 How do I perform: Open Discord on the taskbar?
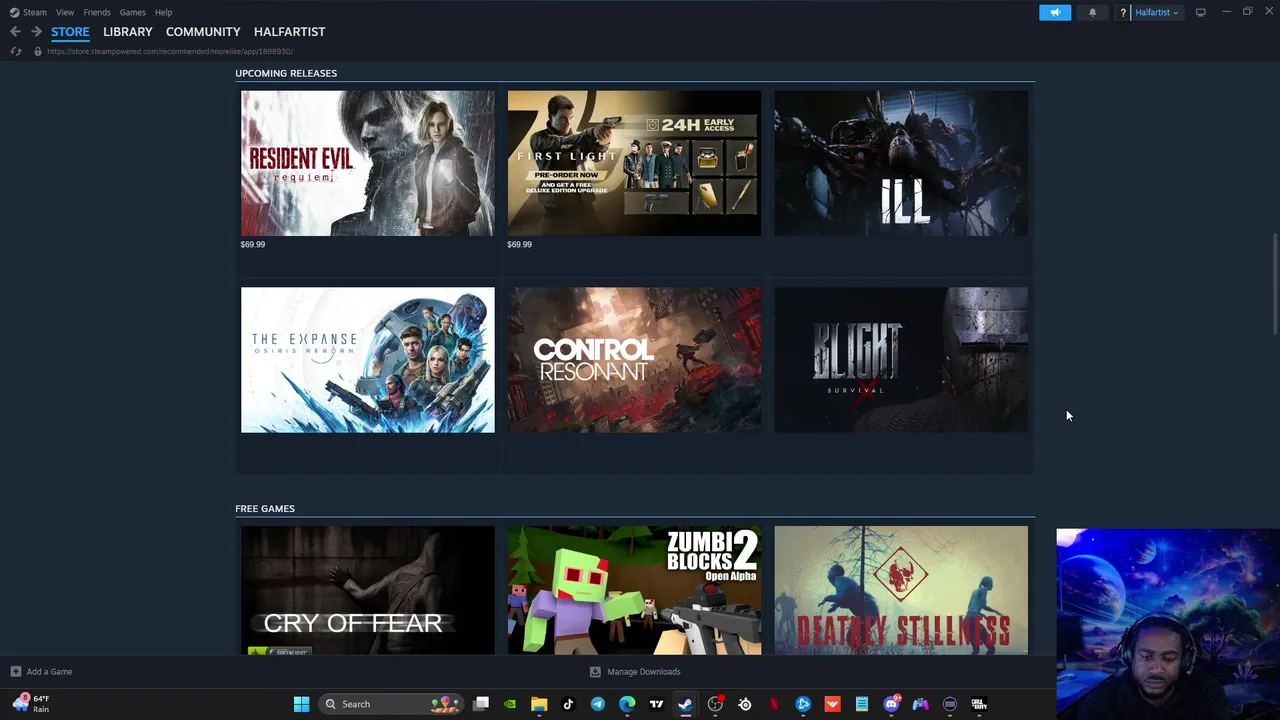pos(891,704)
